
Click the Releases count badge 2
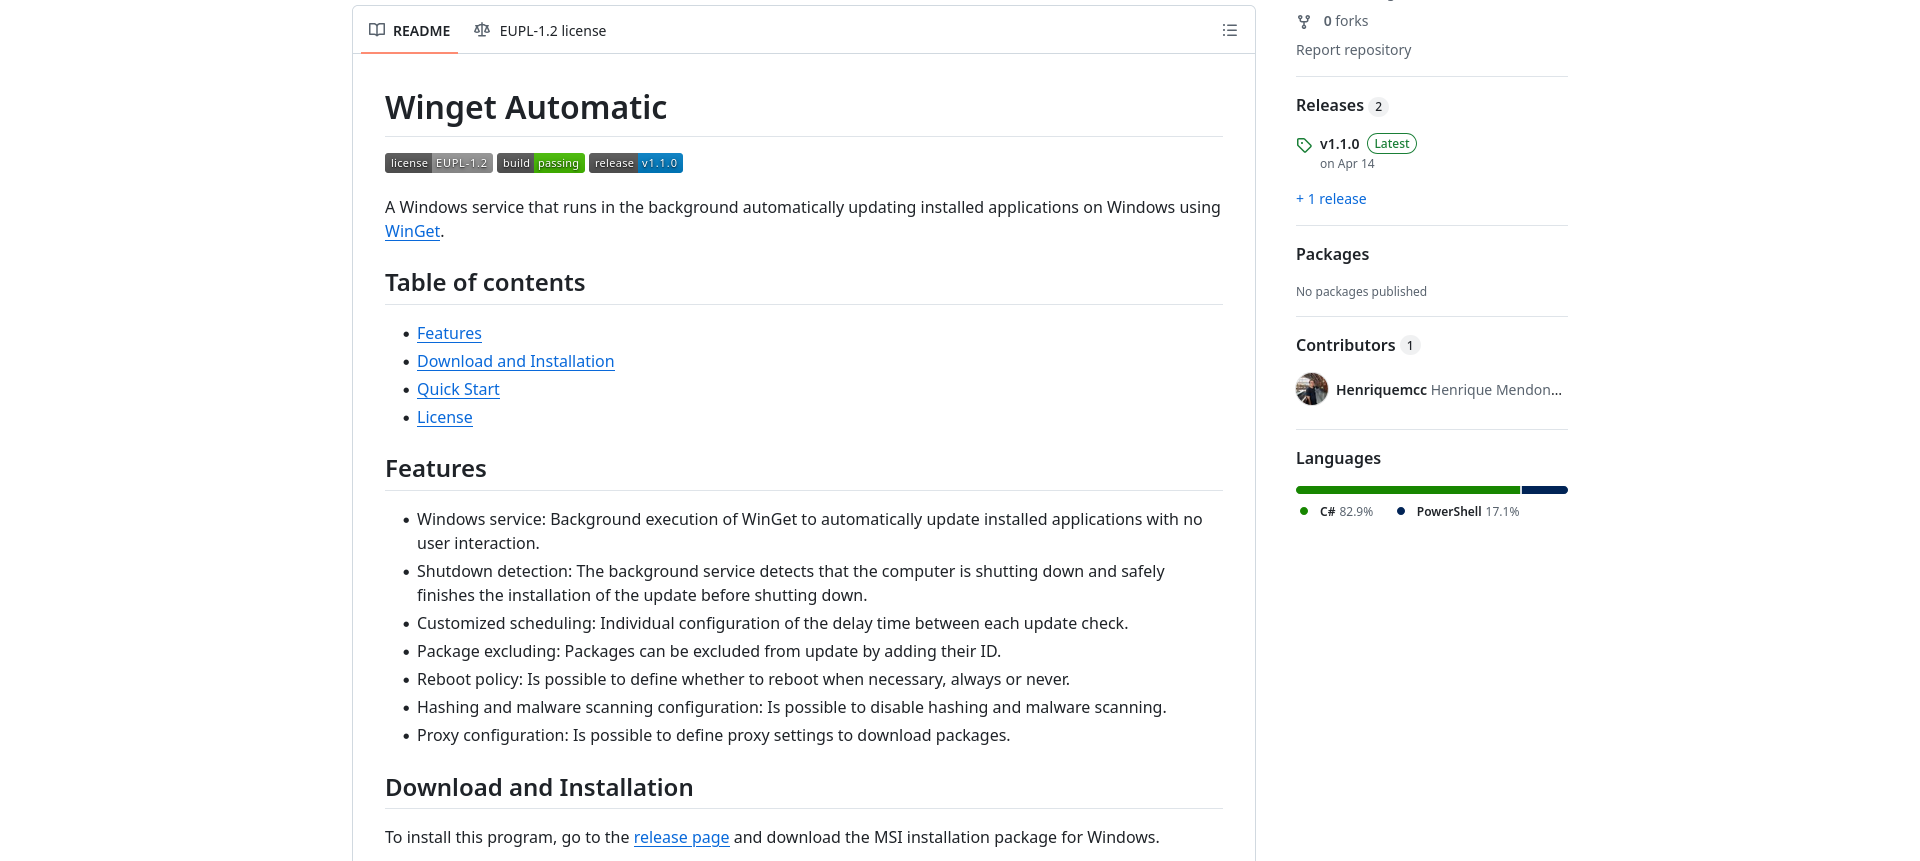(x=1378, y=107)
